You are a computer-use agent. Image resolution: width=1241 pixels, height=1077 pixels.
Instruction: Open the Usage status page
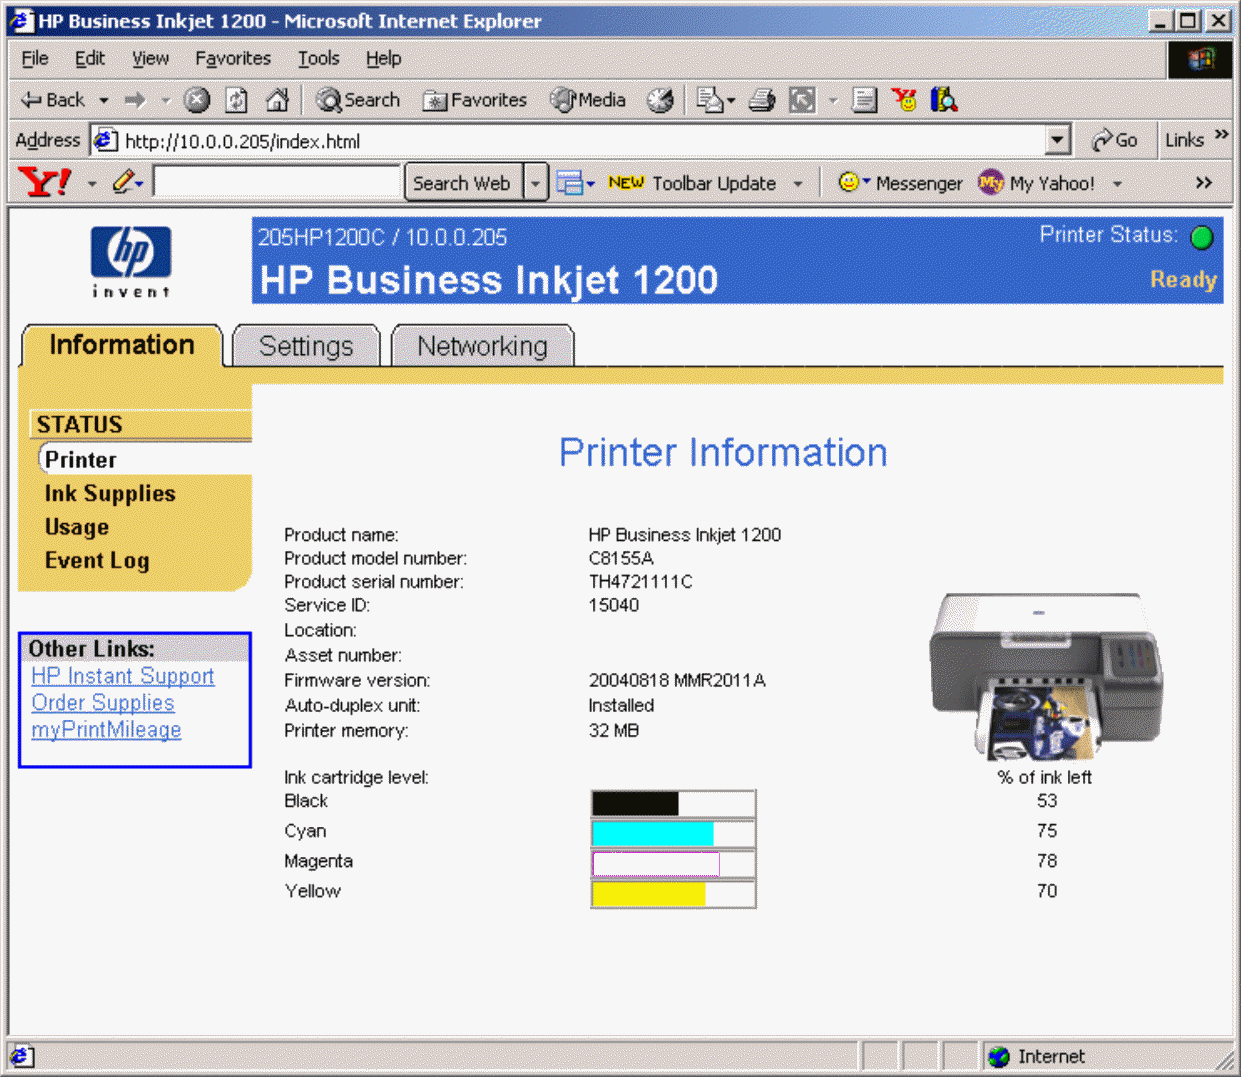click(x=77, y=527)
